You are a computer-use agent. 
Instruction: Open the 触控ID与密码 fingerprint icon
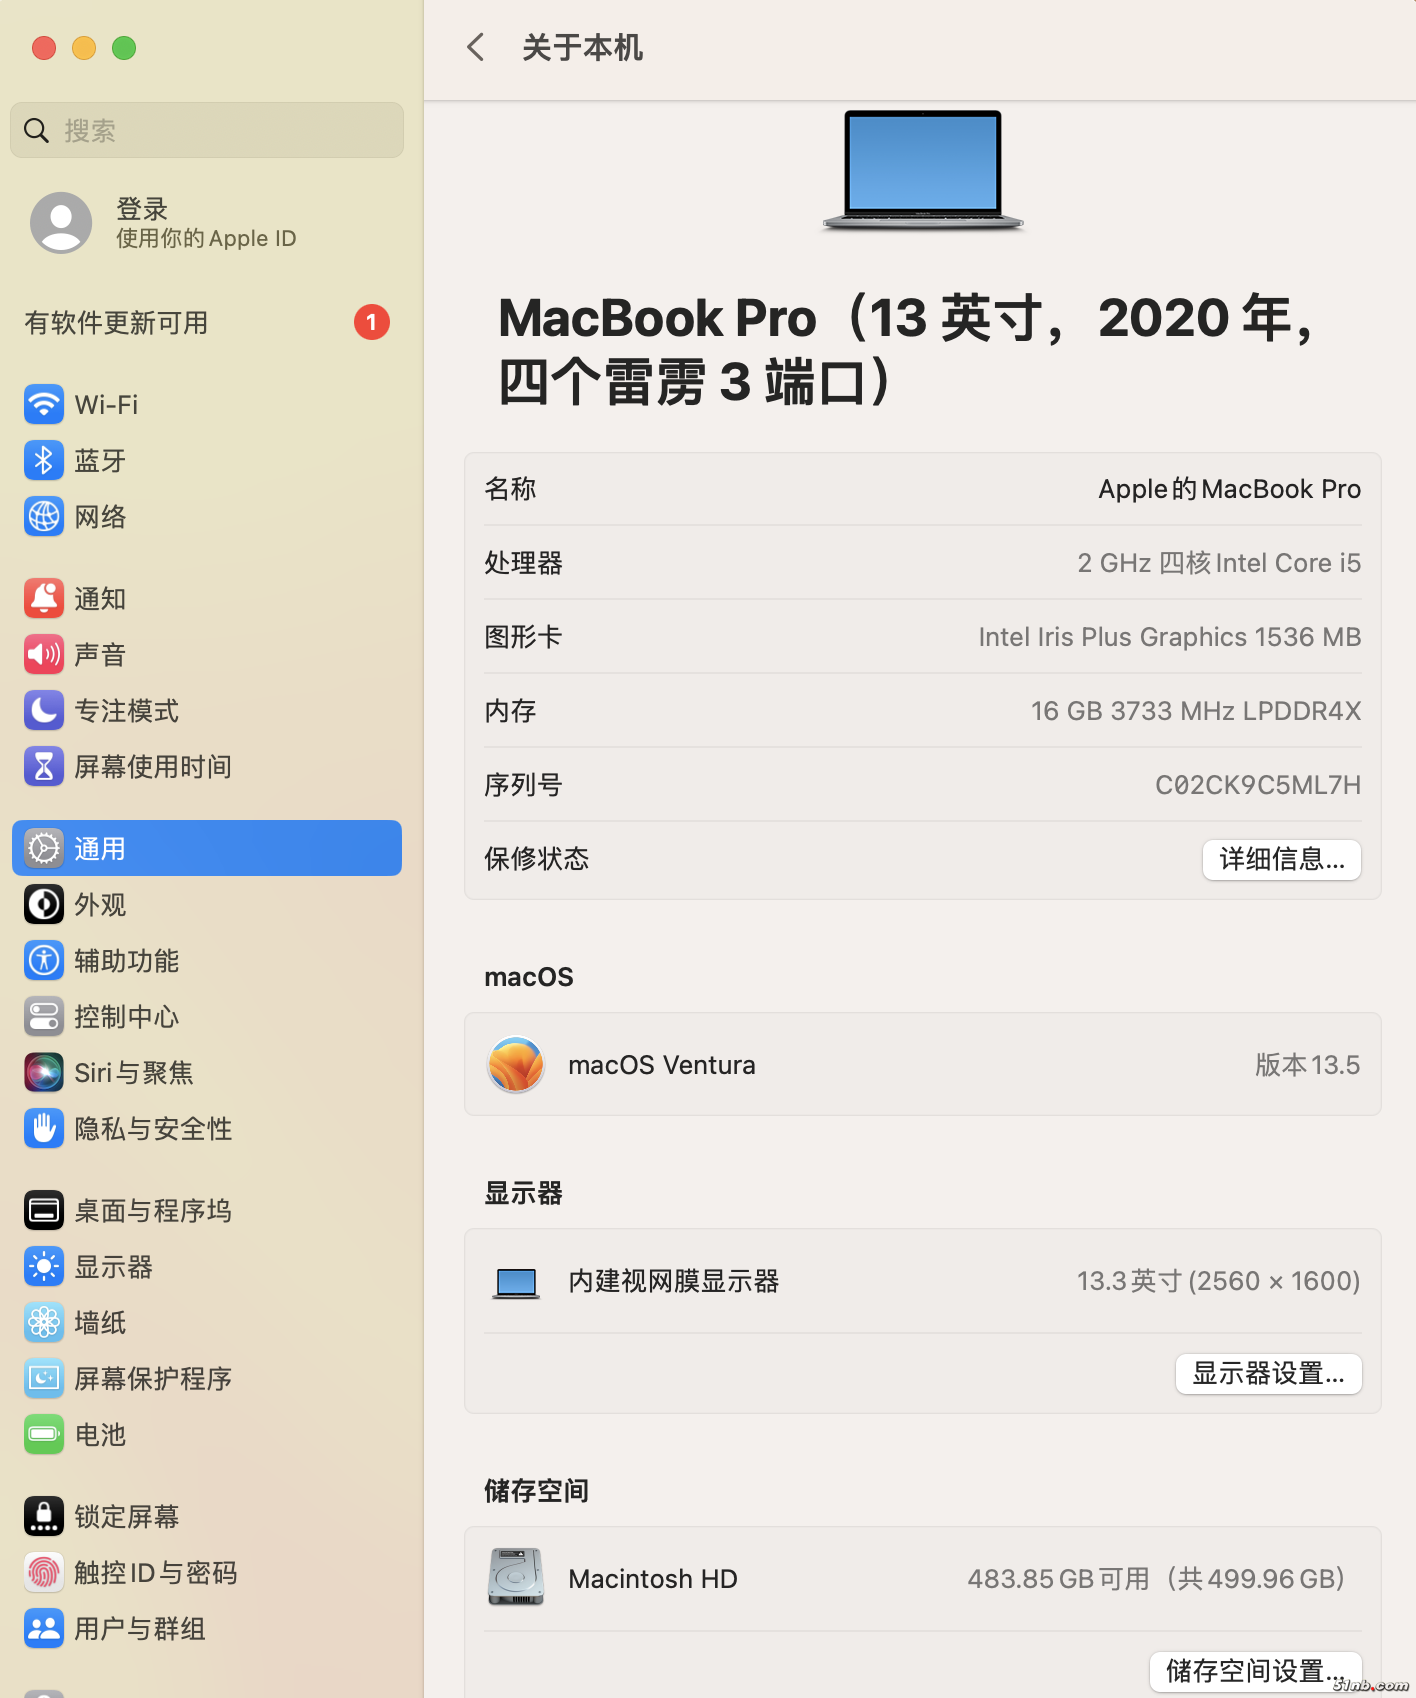point(44,1572)
